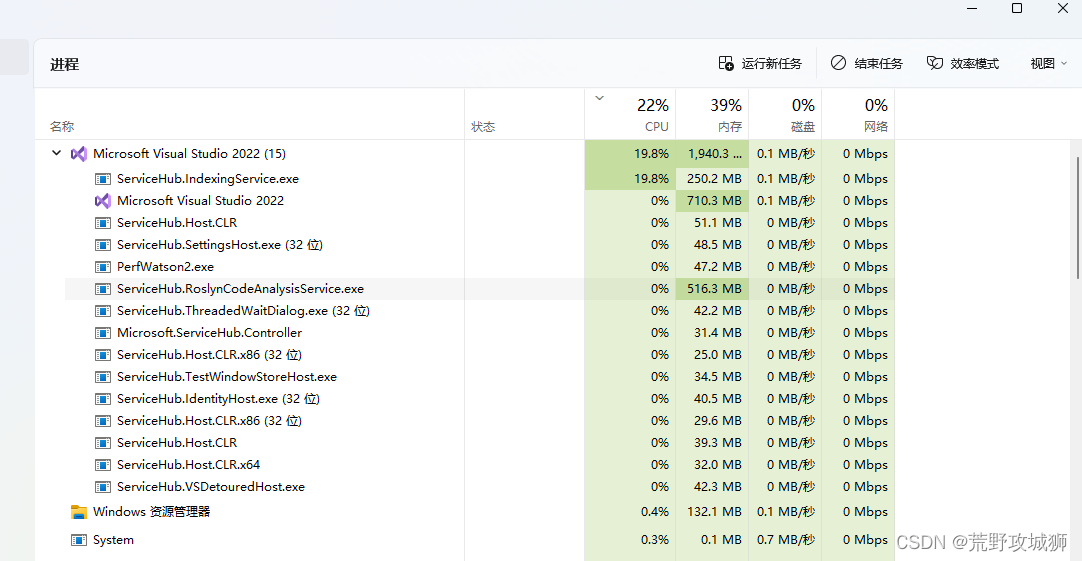Sort by the 名称 column header

coord(249,114)
